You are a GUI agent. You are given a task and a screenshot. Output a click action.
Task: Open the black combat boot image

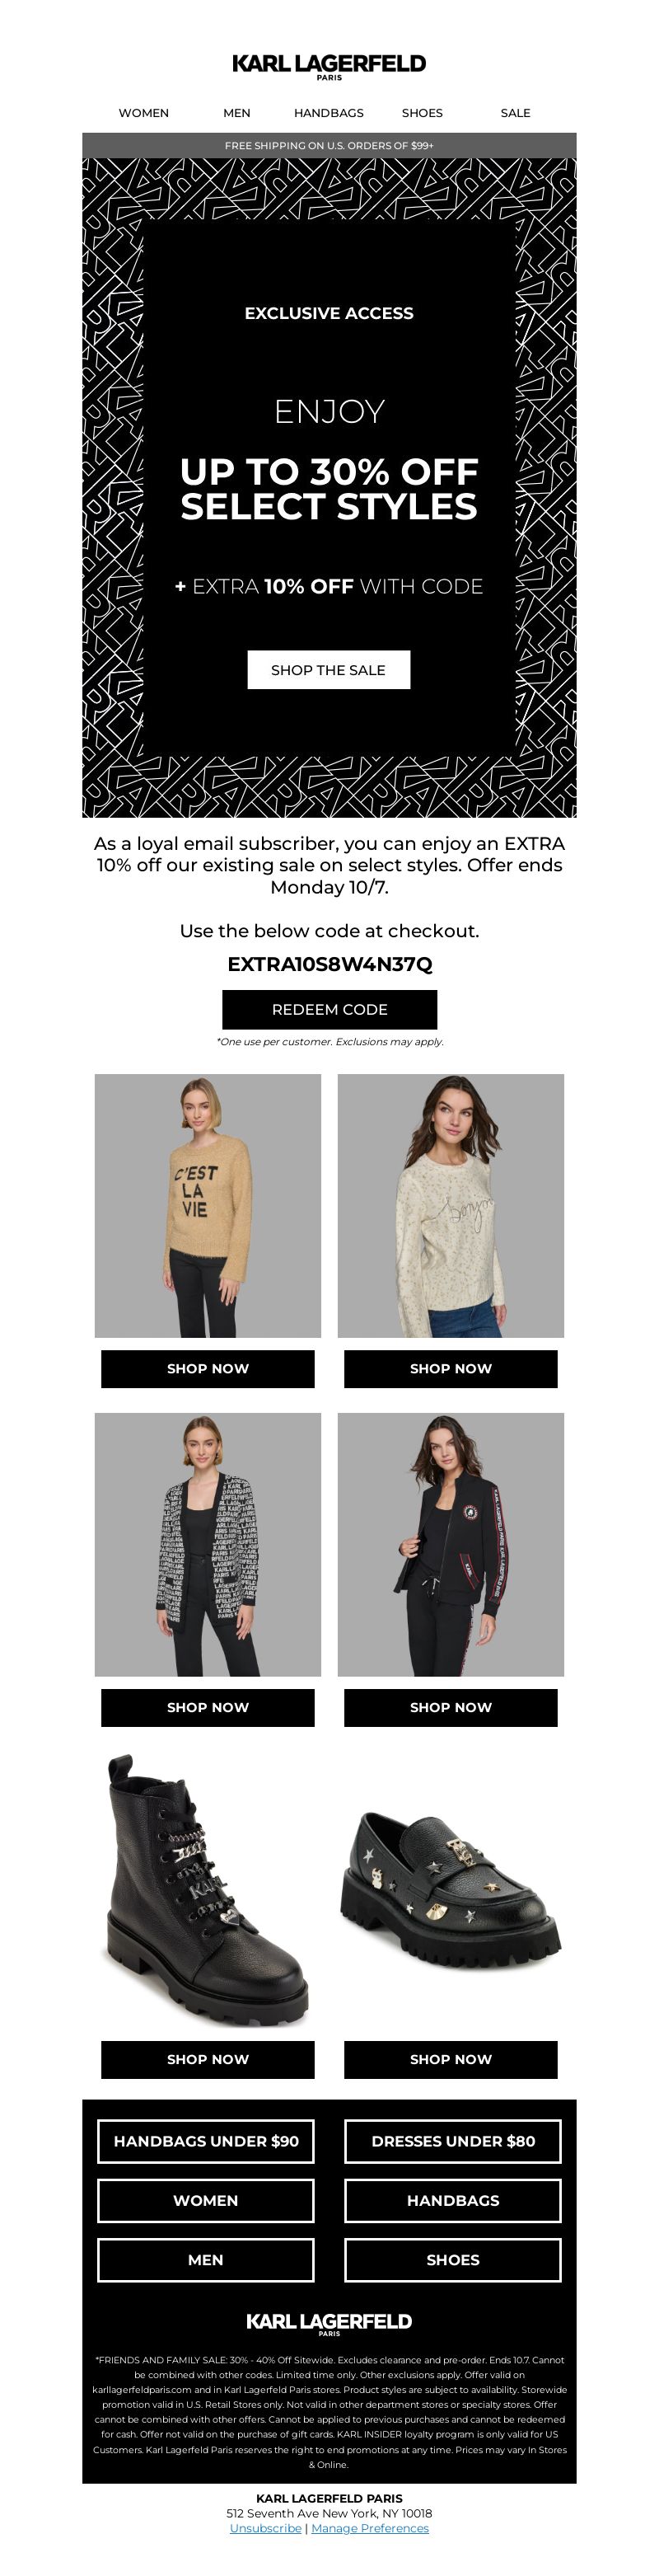click(208, 1890)
